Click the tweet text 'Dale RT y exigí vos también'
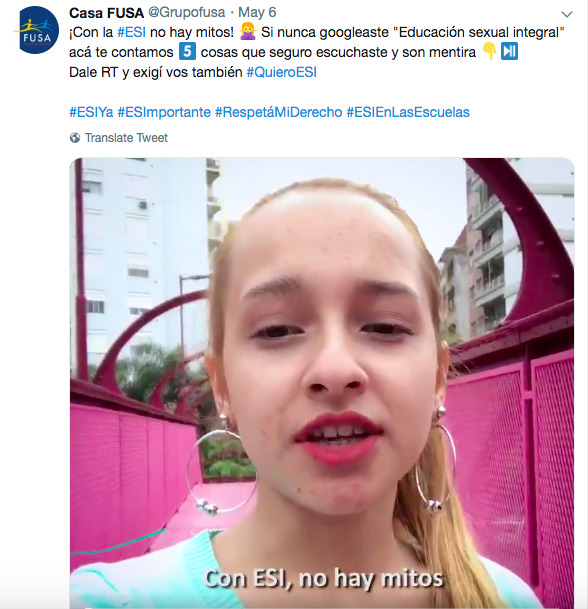The height and width of the screenshot is (609, 588). click(x=156, y=72)
